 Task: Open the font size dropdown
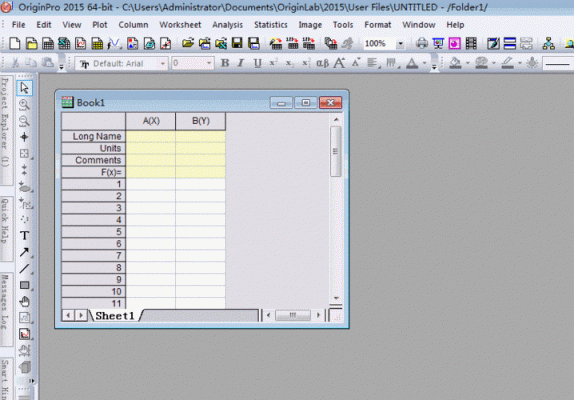[x=193, y=64]
